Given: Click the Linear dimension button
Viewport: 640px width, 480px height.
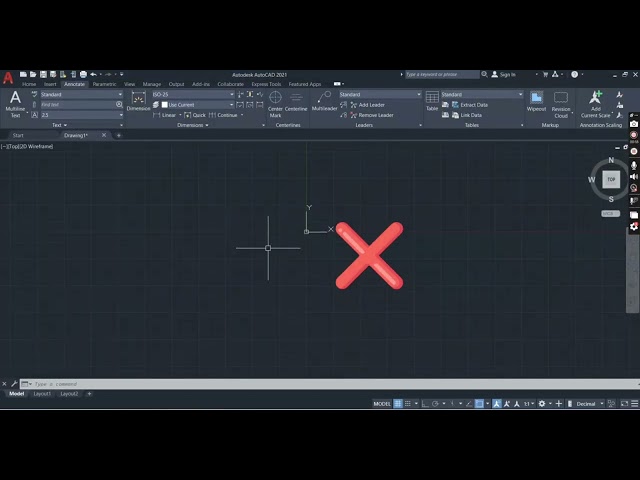Looking at the screenshot, I should point(165,115).
